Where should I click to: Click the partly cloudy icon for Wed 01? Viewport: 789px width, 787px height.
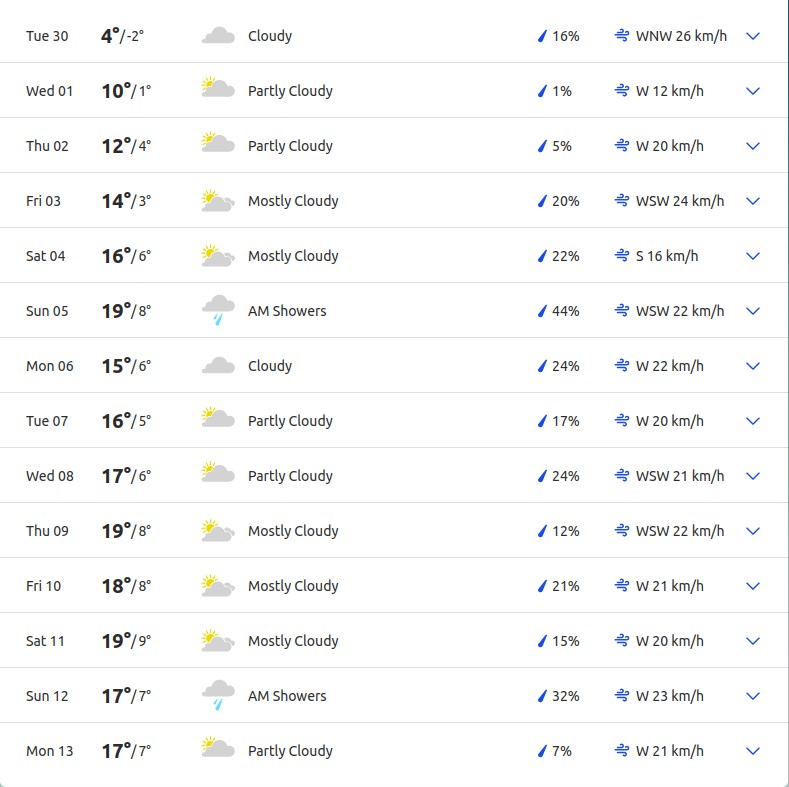pos(218,87)
